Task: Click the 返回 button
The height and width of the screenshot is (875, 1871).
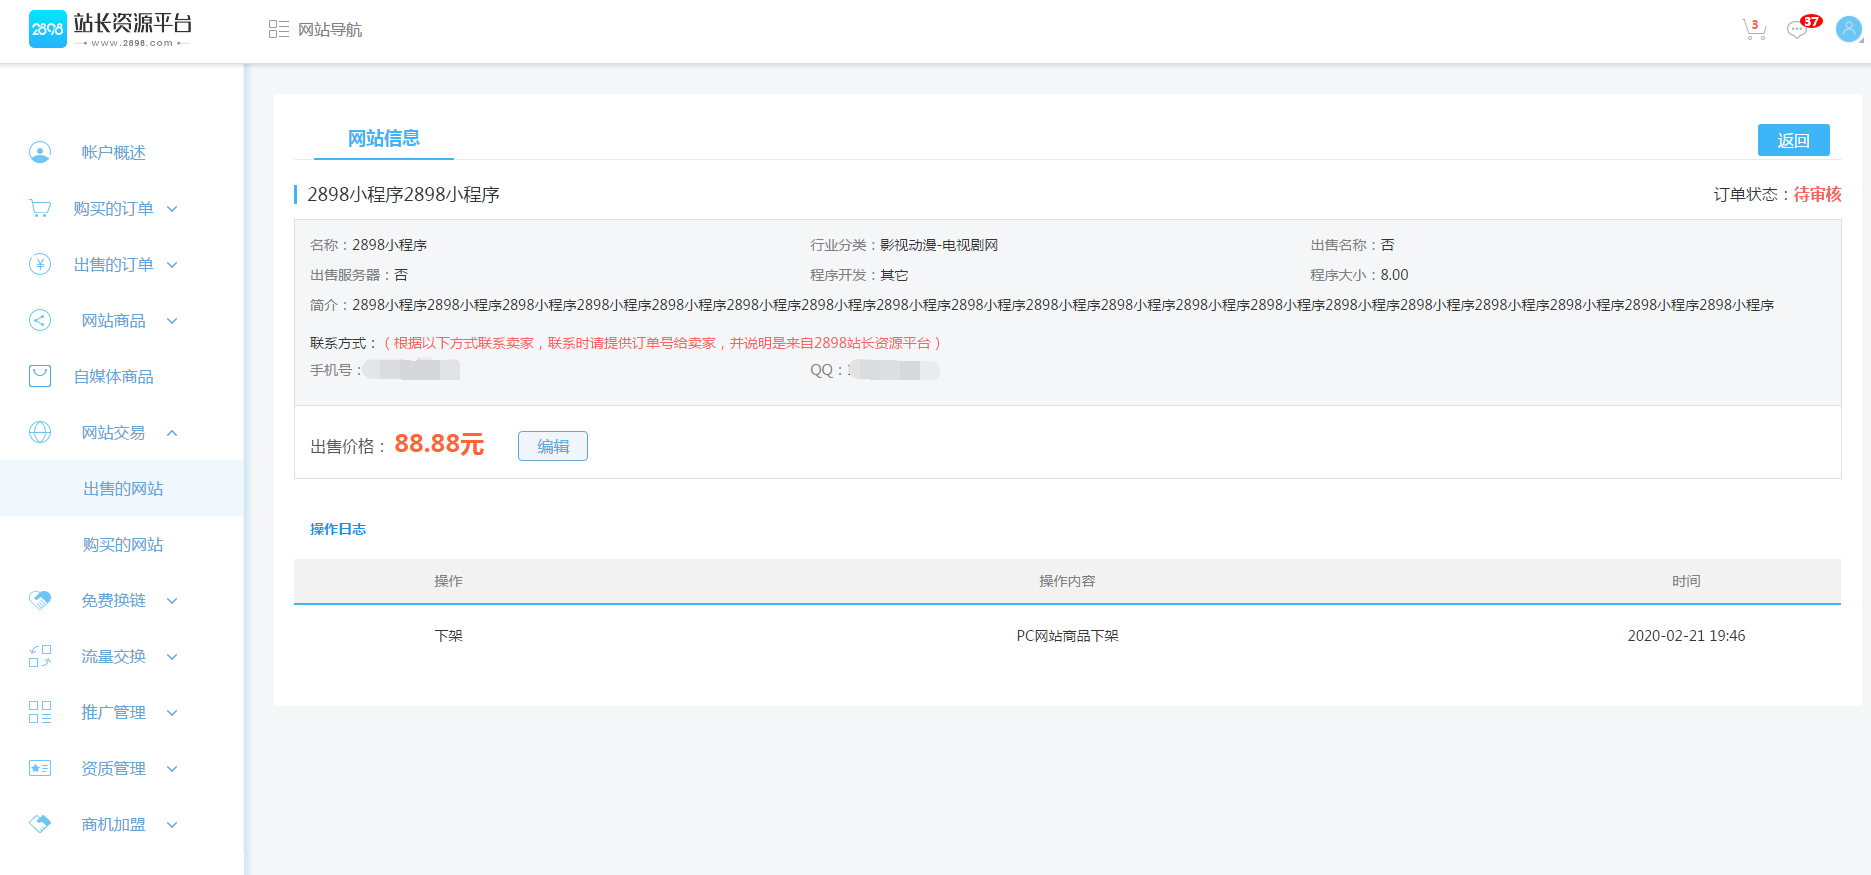Action: point(1793,140)
